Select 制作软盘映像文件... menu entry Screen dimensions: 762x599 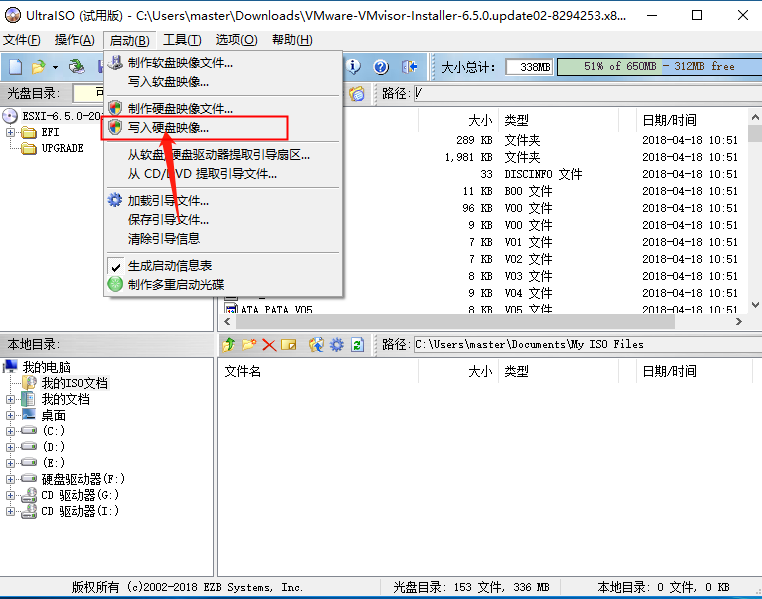(x=224, y=63)
